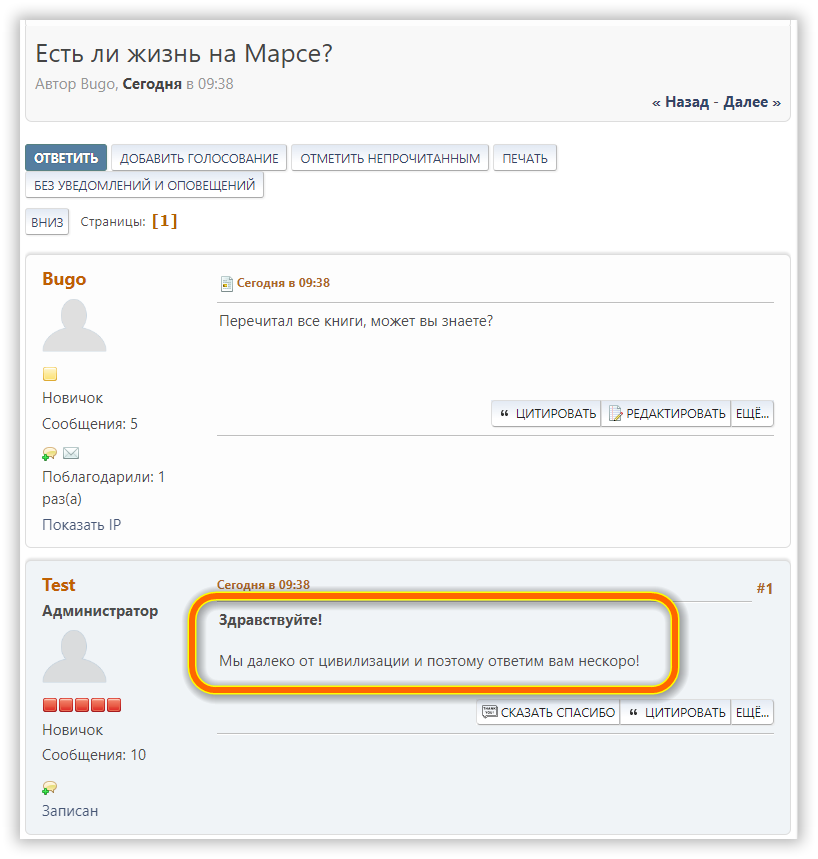Screen dimensions: 818x859
Task: Expand the ЕЩЁ… menu on Bugo's post
Action: [x=752, y=414]
